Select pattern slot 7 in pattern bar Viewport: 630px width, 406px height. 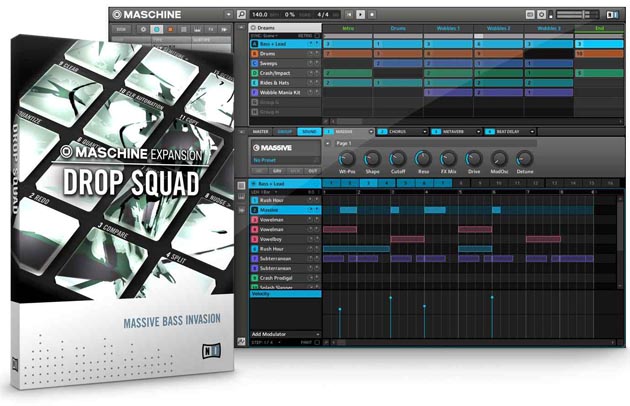(x=443, y=183)
